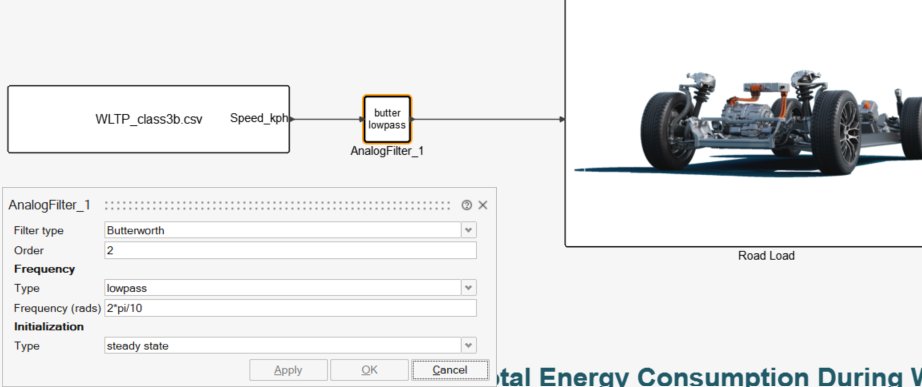Select the Butterworth filter type field
This screenshot has height=387, width=922.
point(283,230)
